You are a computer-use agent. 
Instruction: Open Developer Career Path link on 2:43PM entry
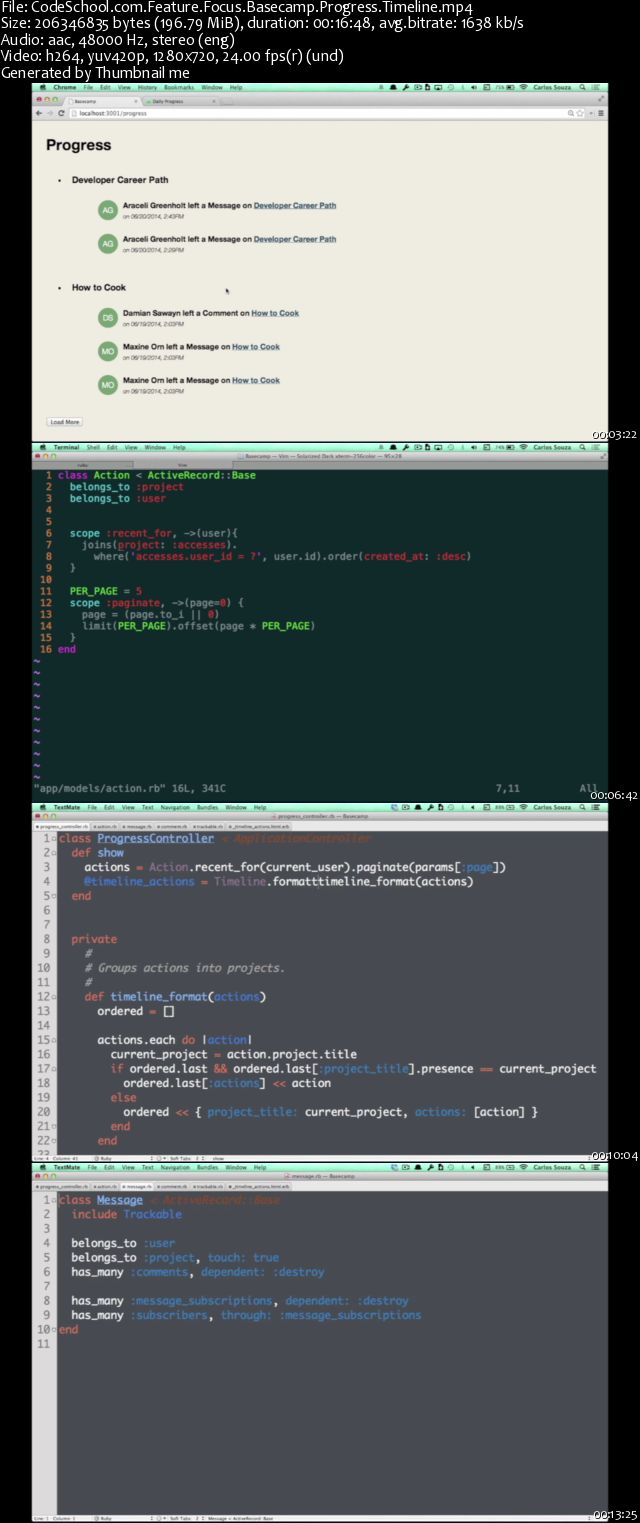coord(295,205)
